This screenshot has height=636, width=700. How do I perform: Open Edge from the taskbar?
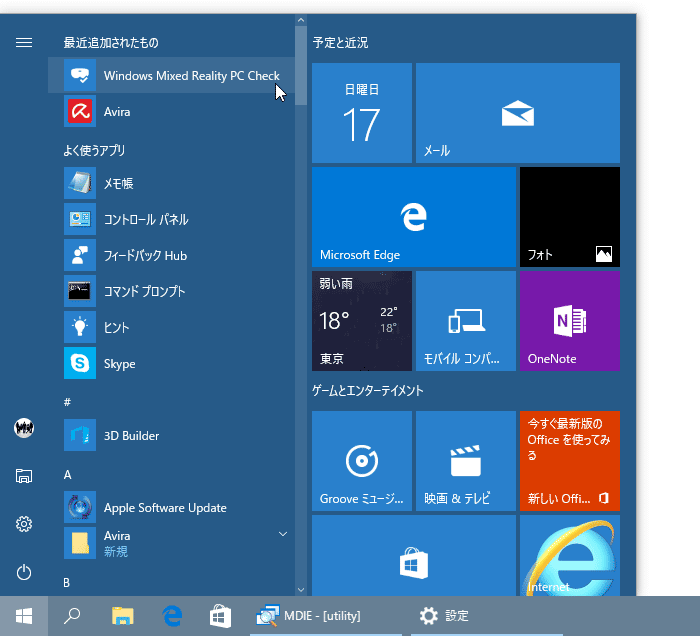tap(172, 616)
